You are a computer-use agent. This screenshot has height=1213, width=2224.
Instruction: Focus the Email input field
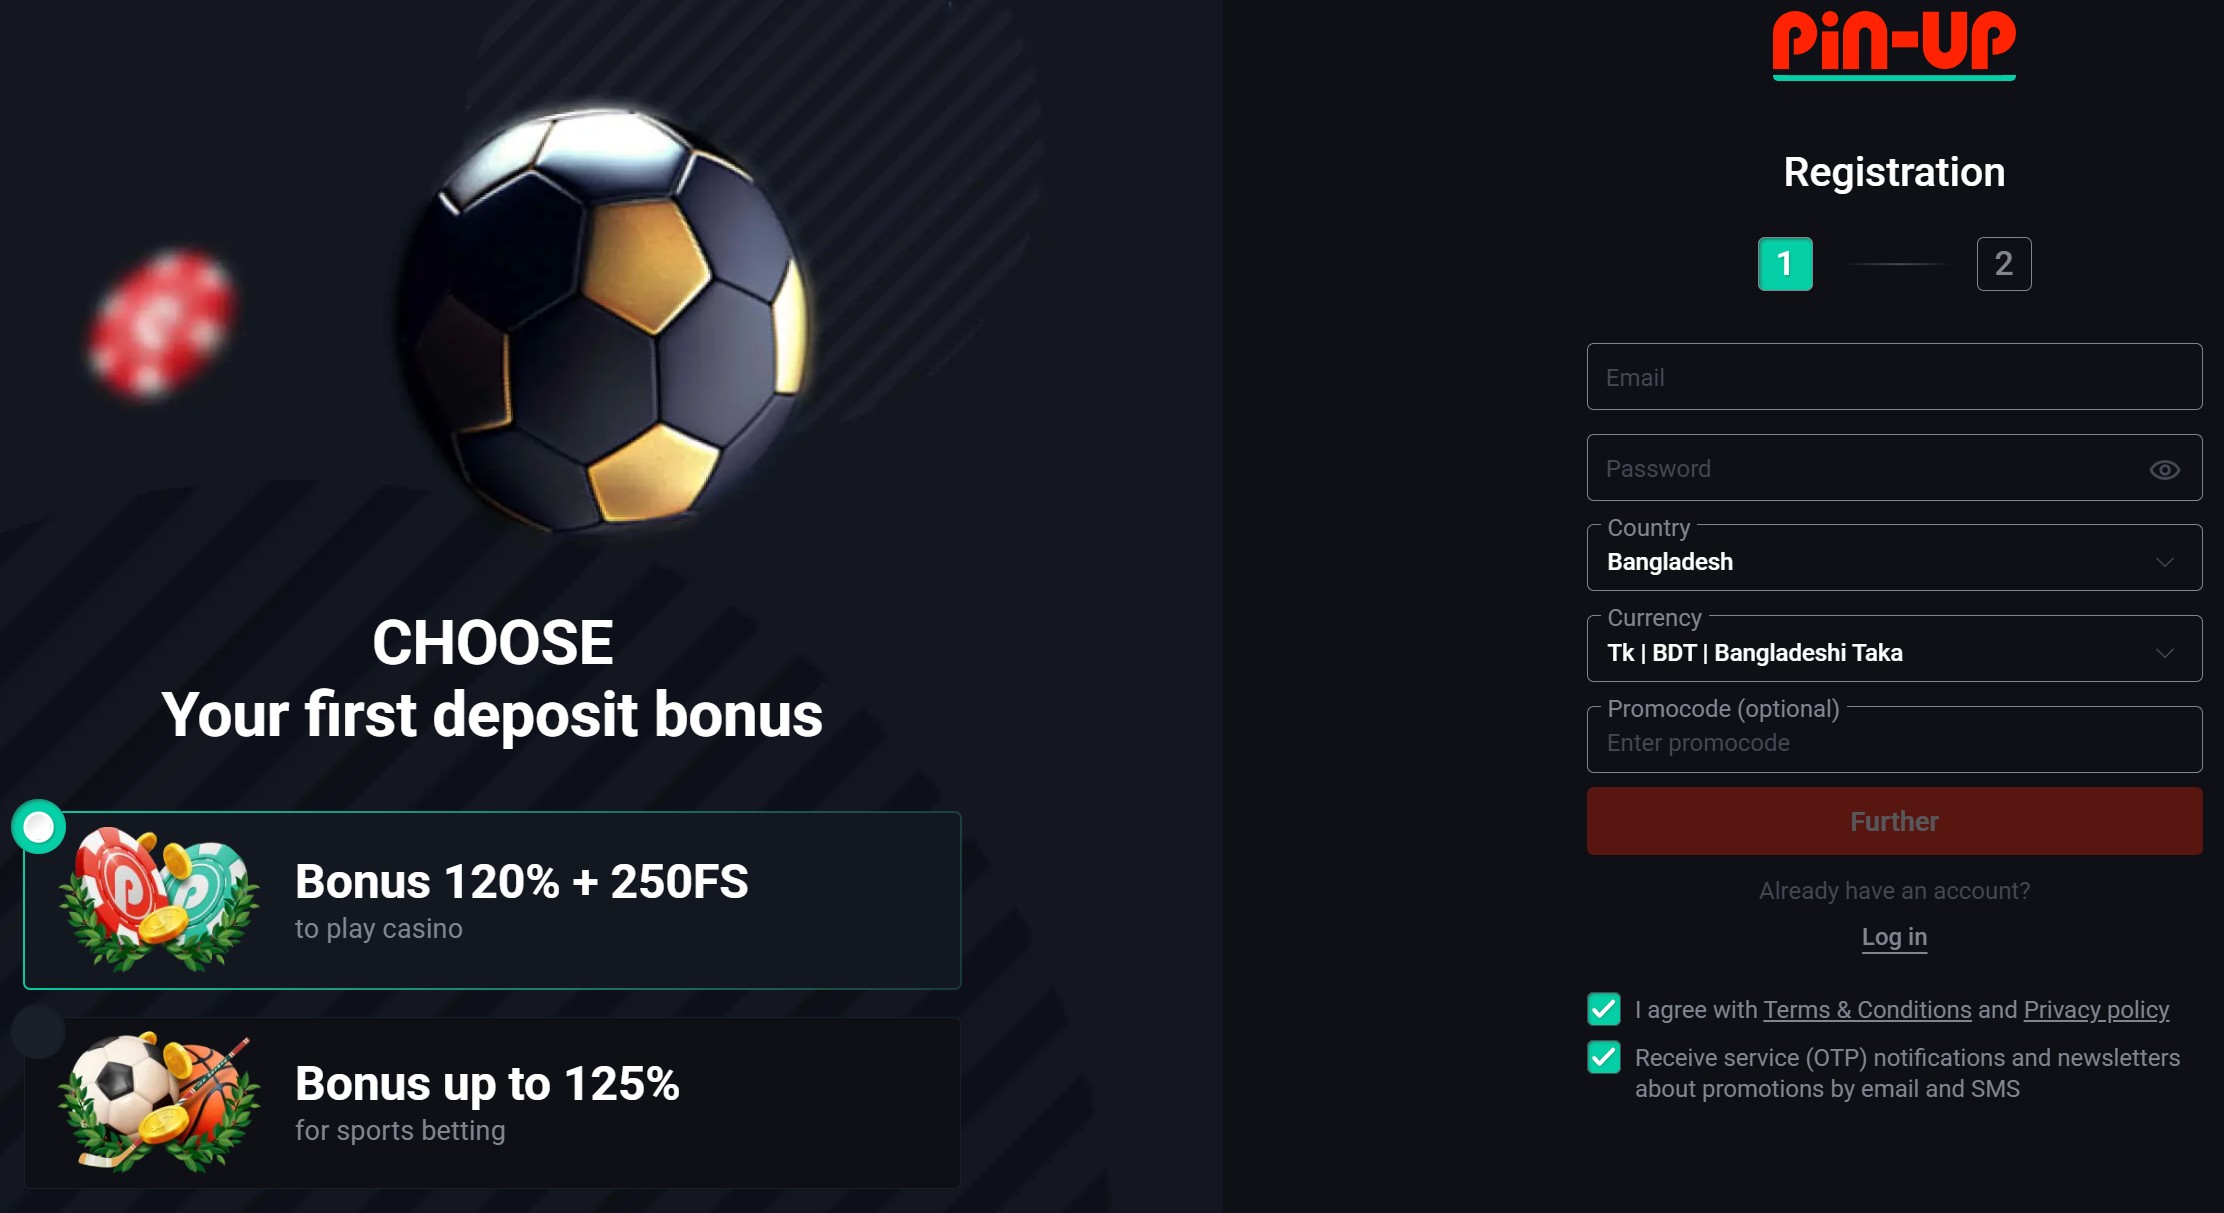click(1894, 377)
